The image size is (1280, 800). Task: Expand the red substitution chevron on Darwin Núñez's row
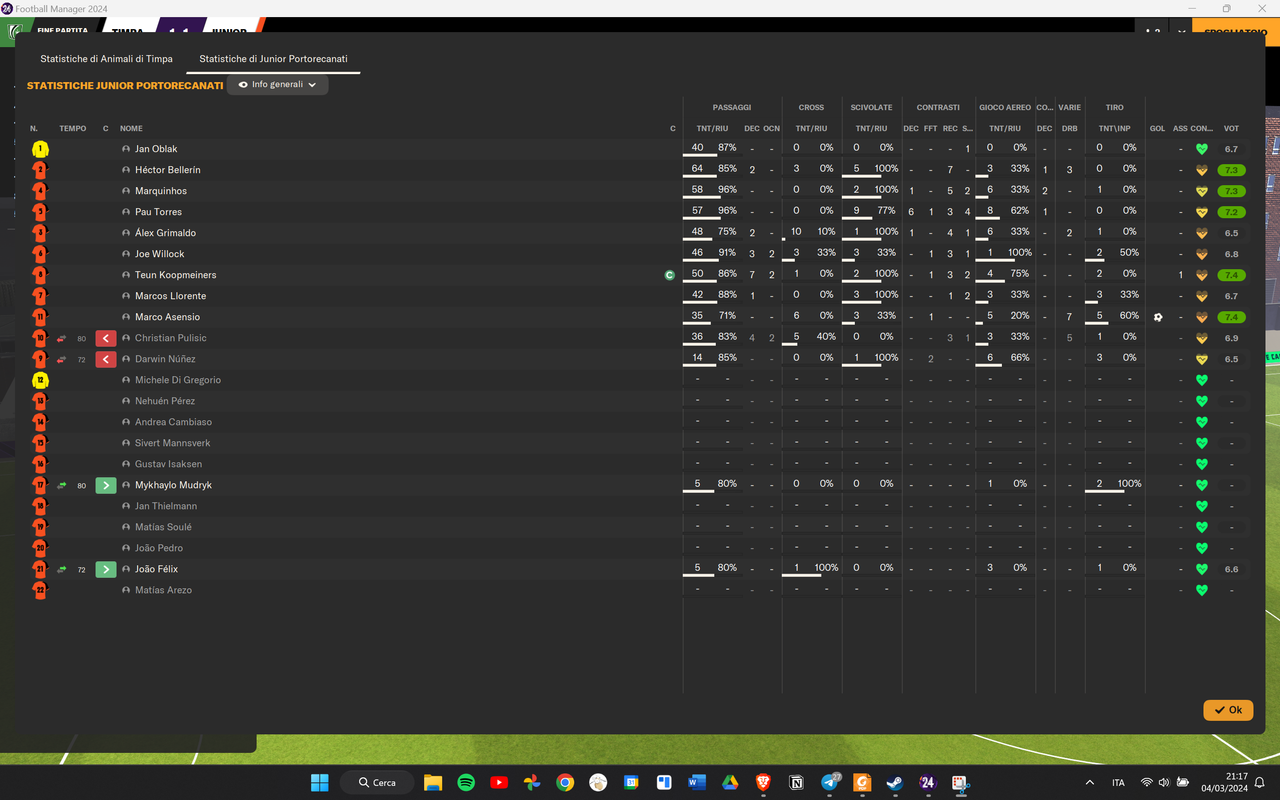[x=106, y=359]
